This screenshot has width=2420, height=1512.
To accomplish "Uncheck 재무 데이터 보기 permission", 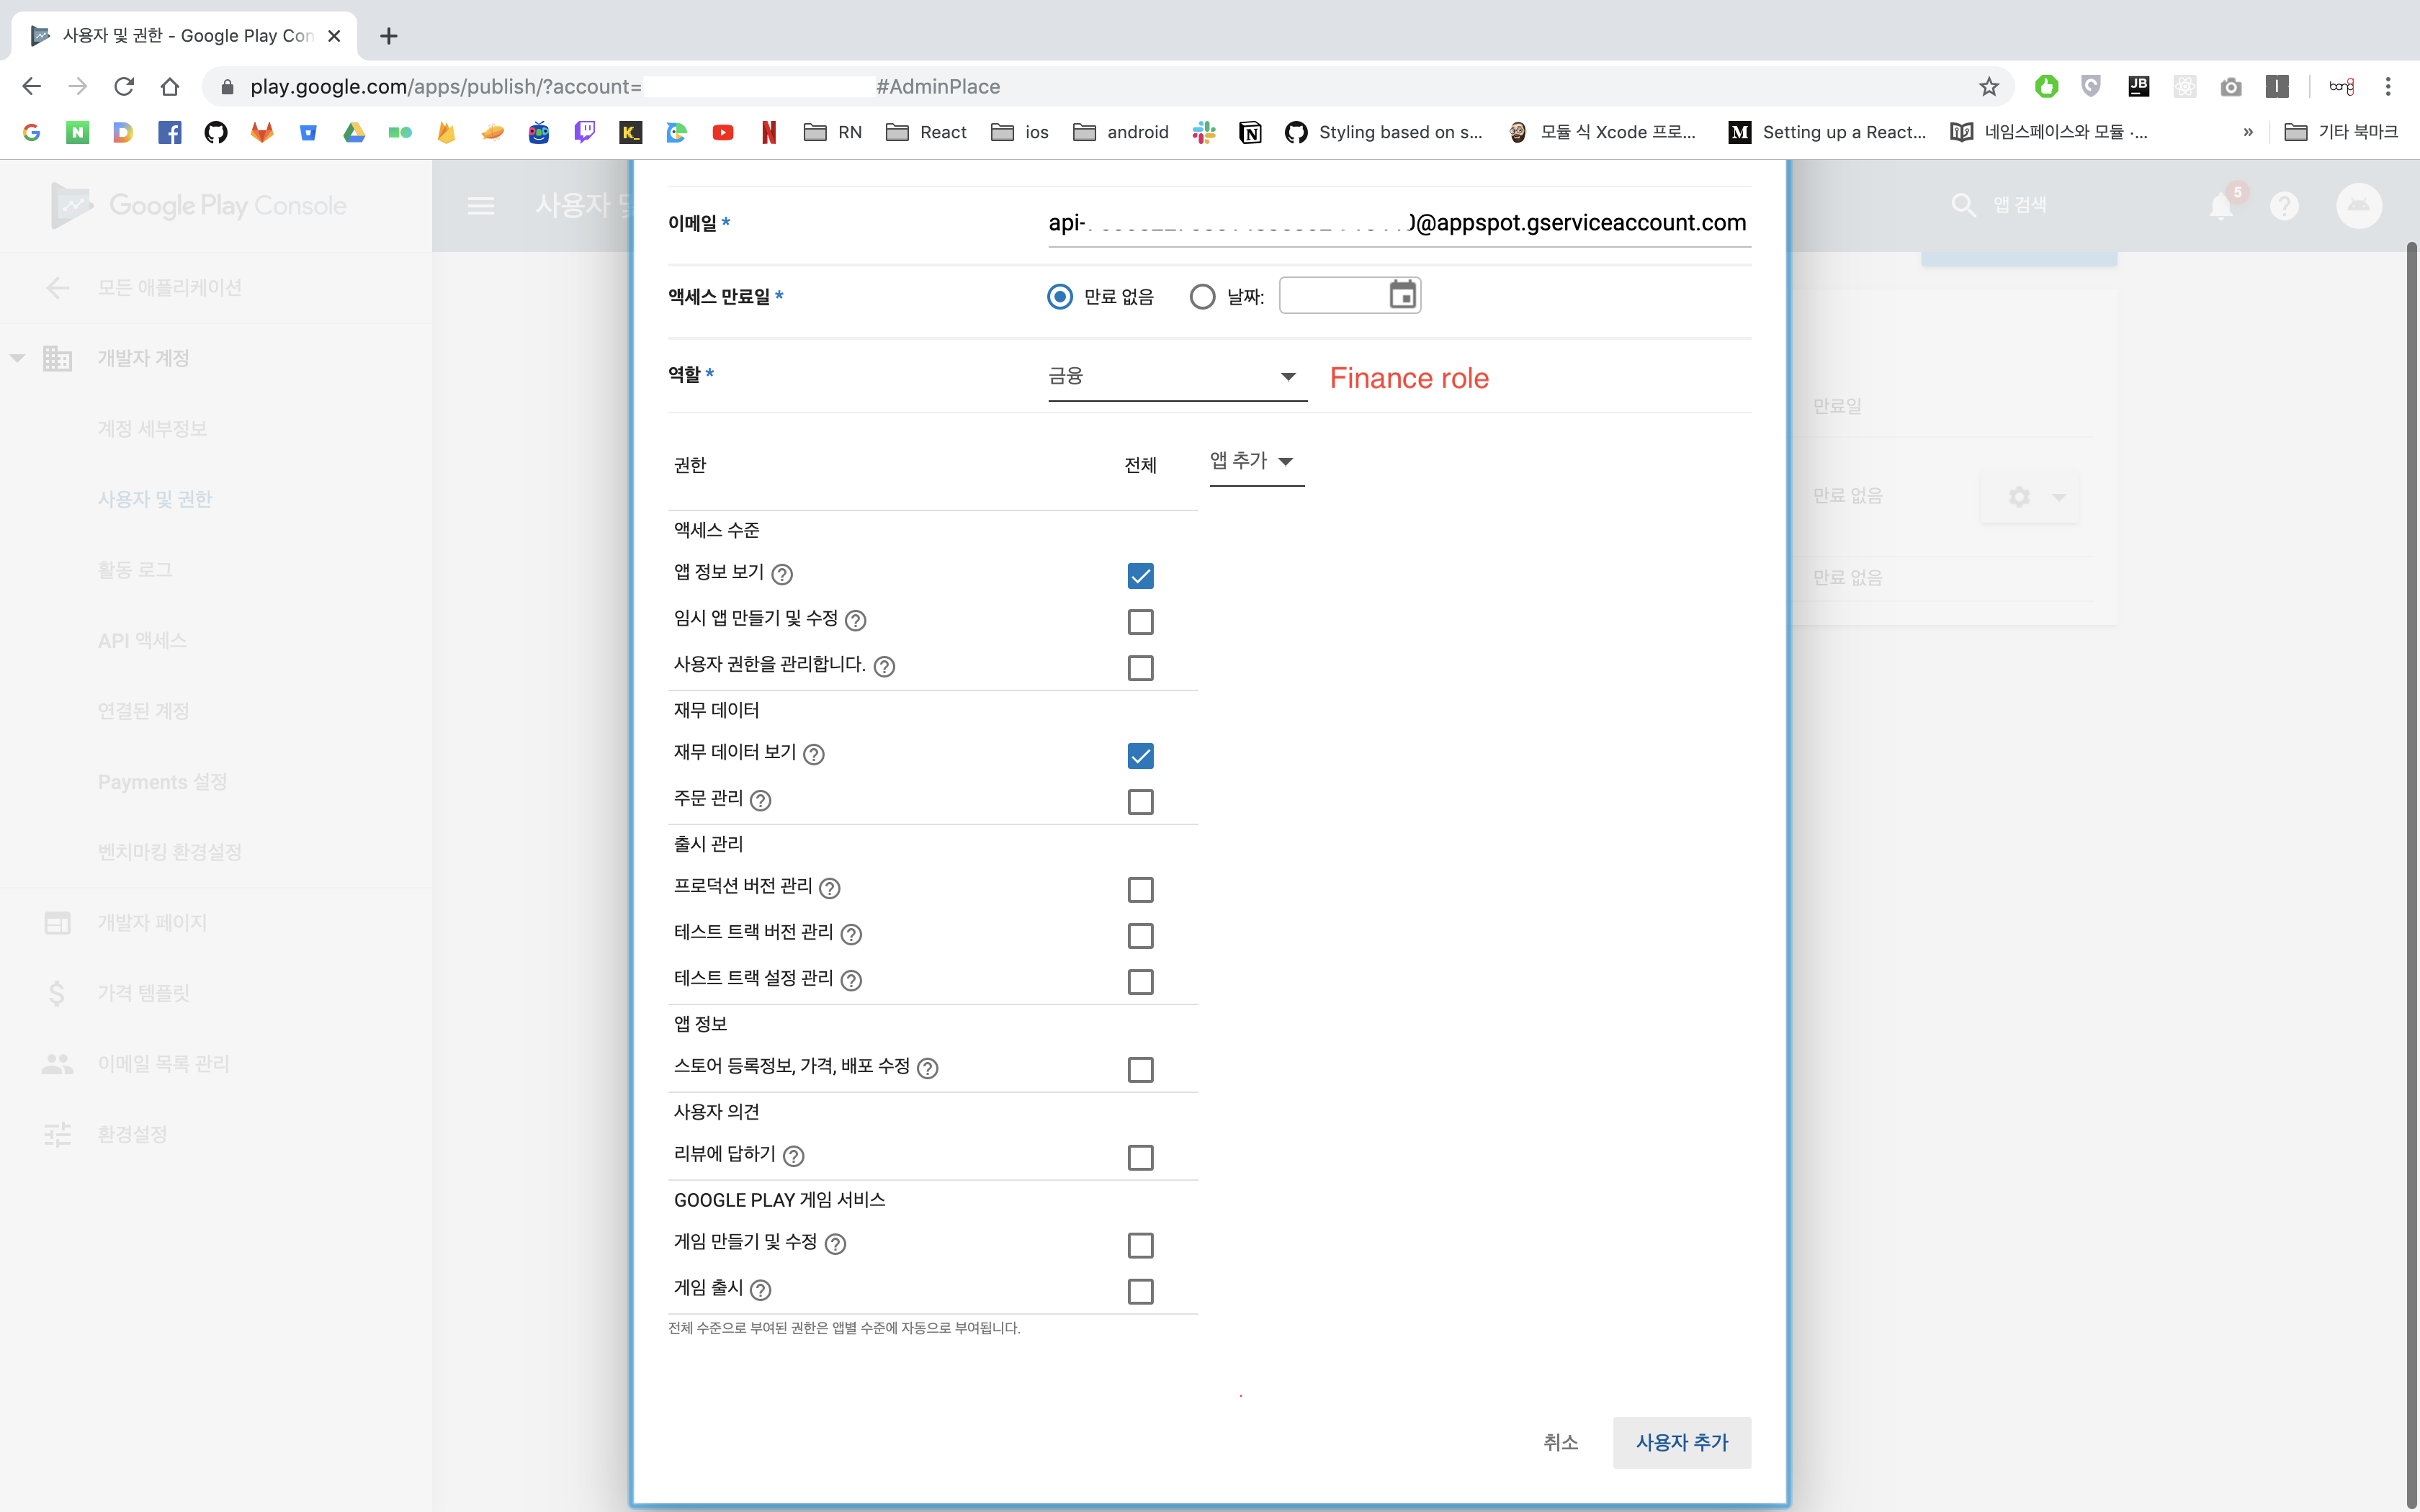I will (1140, 756).
